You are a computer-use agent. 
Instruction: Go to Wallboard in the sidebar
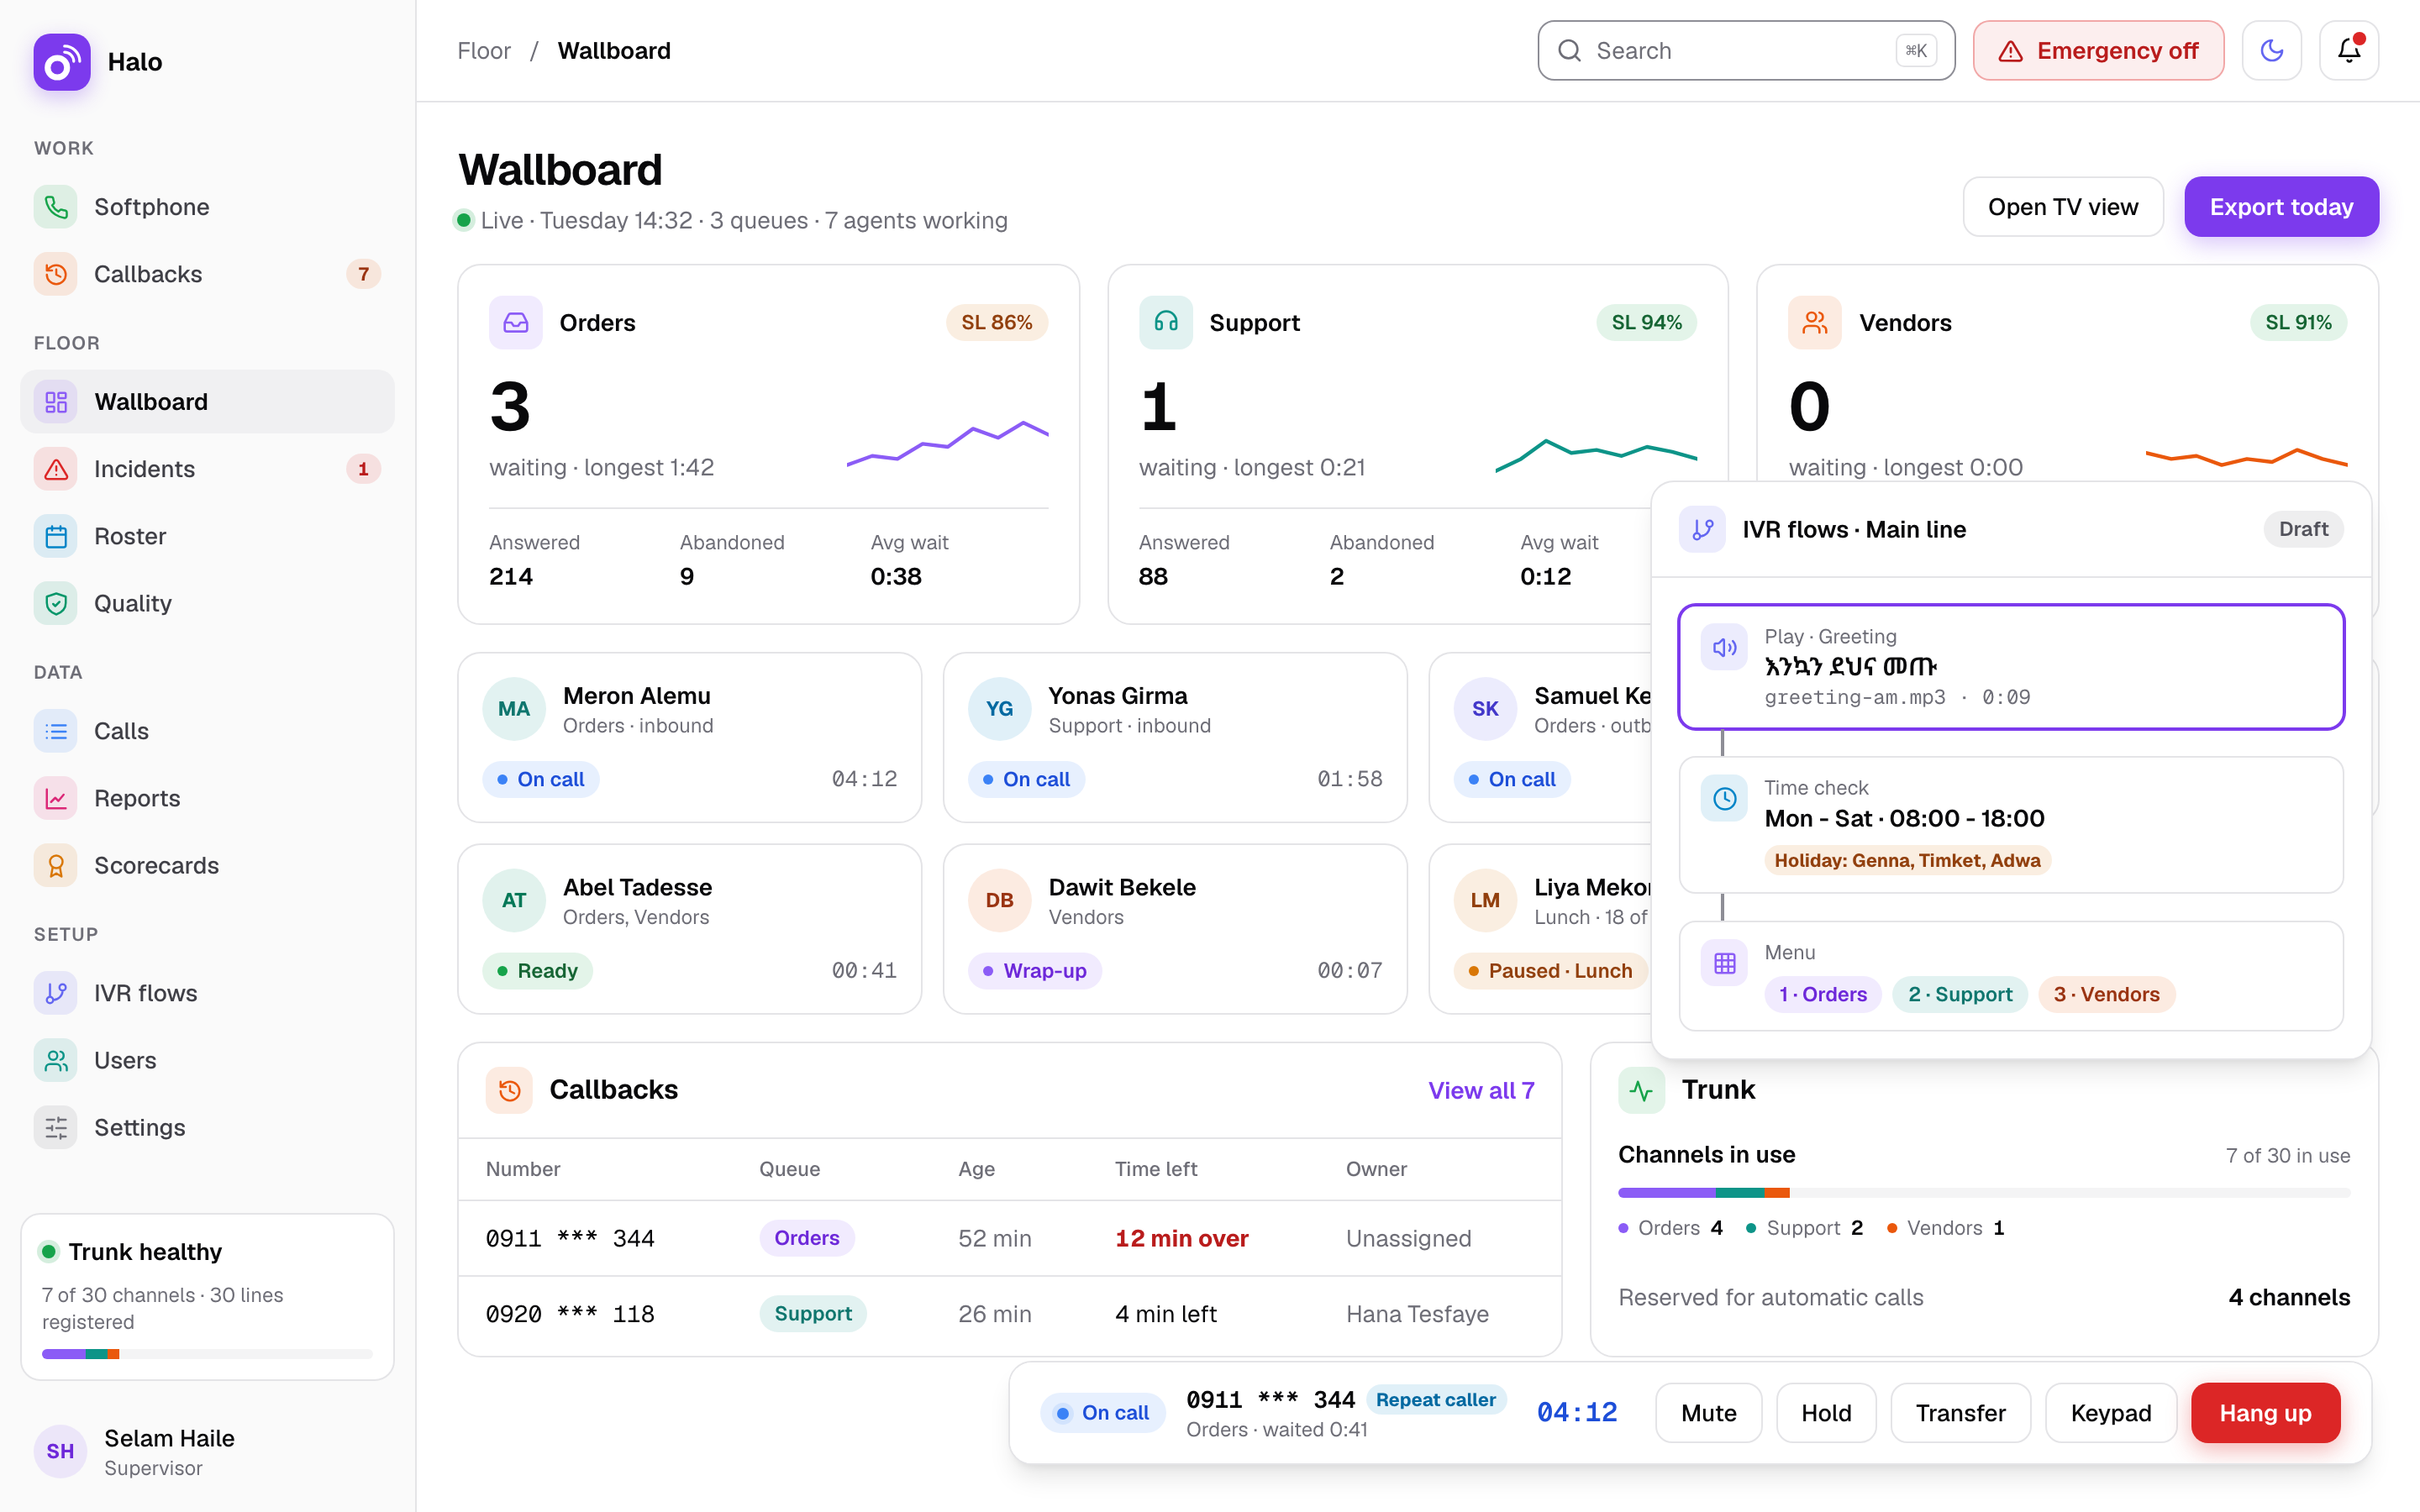tap(207, 402)
